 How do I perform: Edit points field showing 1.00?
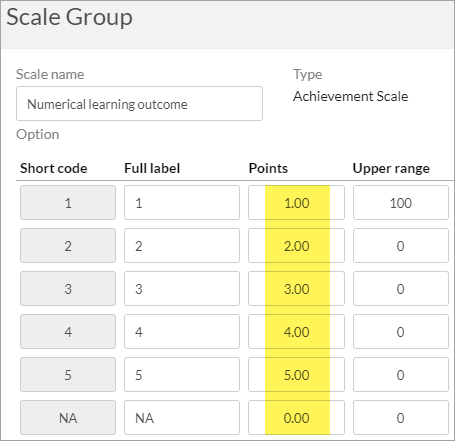(296, 203)
